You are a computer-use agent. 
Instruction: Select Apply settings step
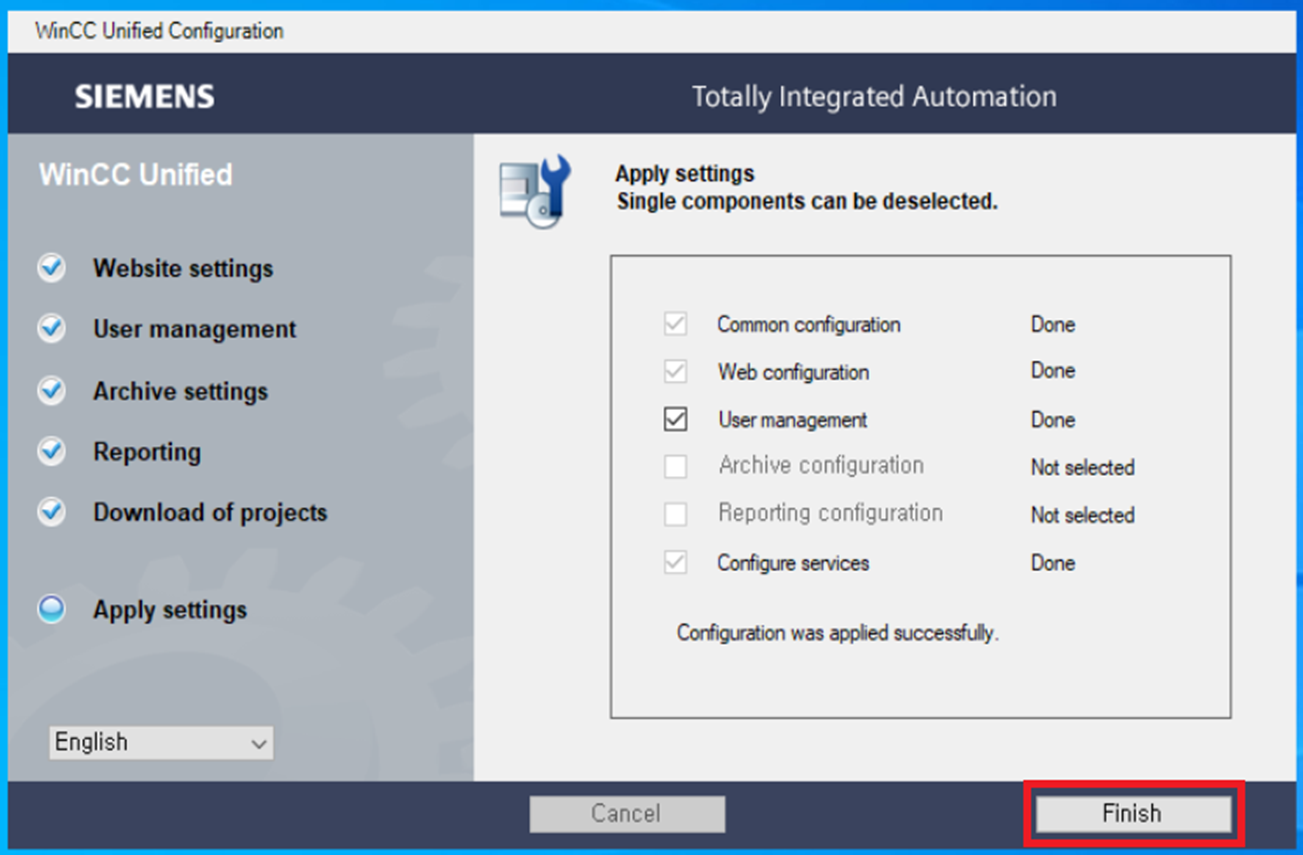pos(170,610)
